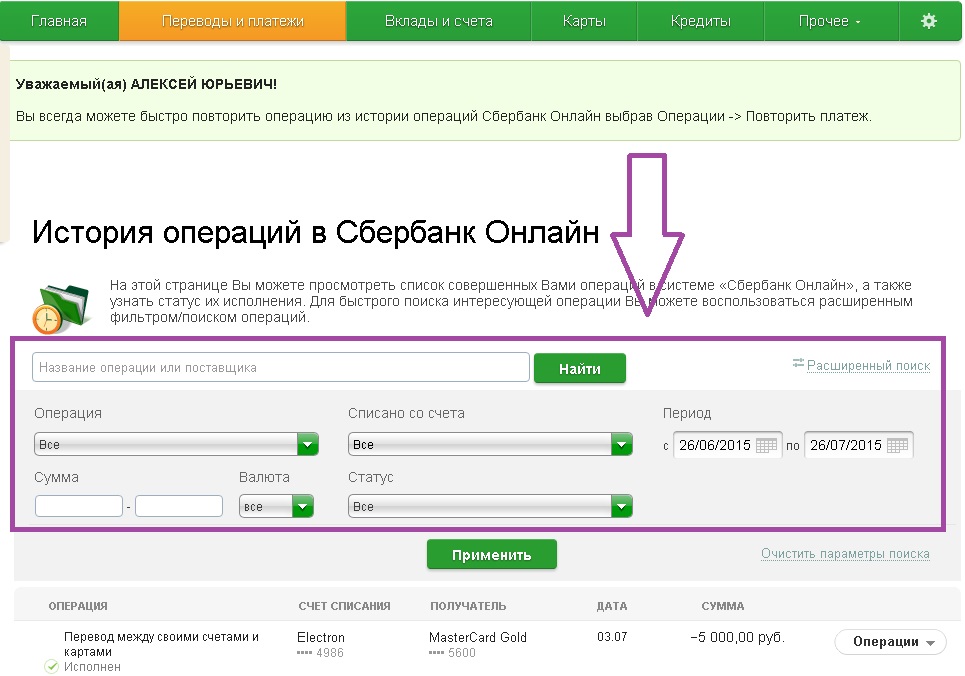965x676 pixels.
Task: Open settings via the green gear icon
Action: pyautogui.click(x=930, y=20)
